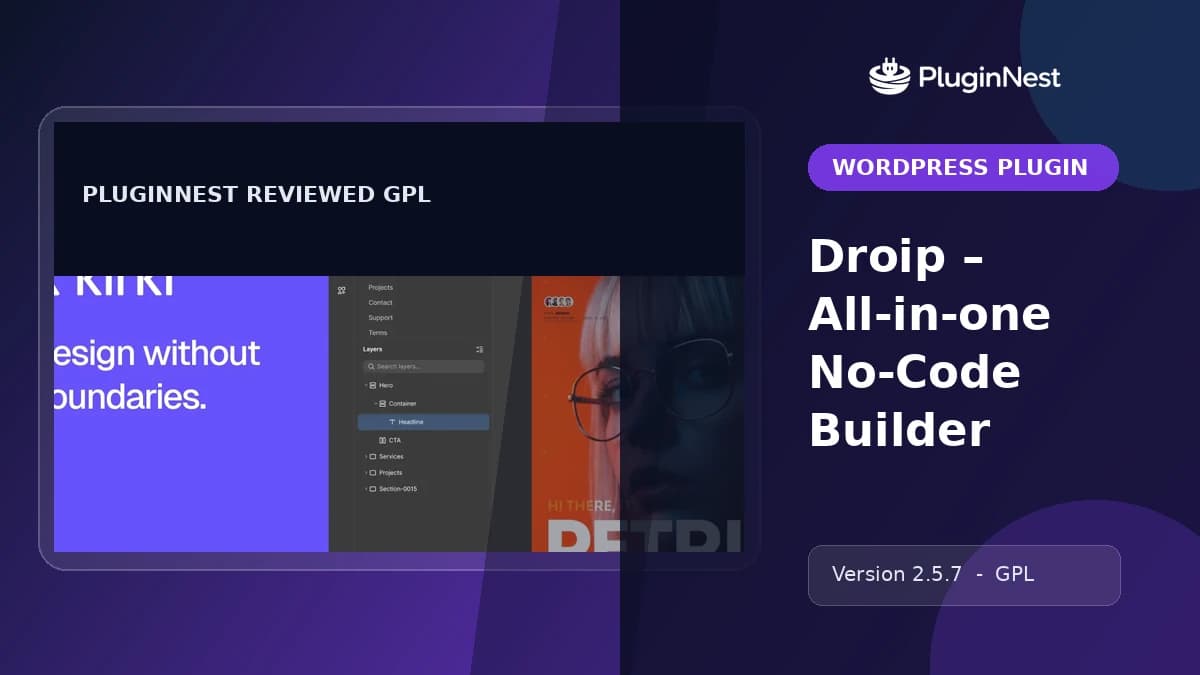This screenshot has width=1200, height=675.
Task: Click the PluginNest logo
Action: click(965, 77)
